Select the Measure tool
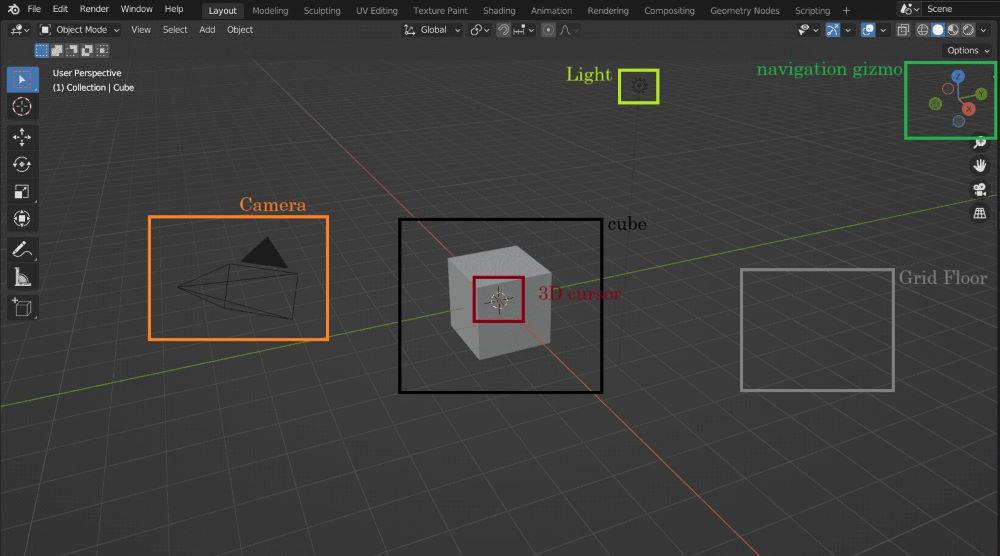This screenshot has height=556, width=1000. point(22,277)
